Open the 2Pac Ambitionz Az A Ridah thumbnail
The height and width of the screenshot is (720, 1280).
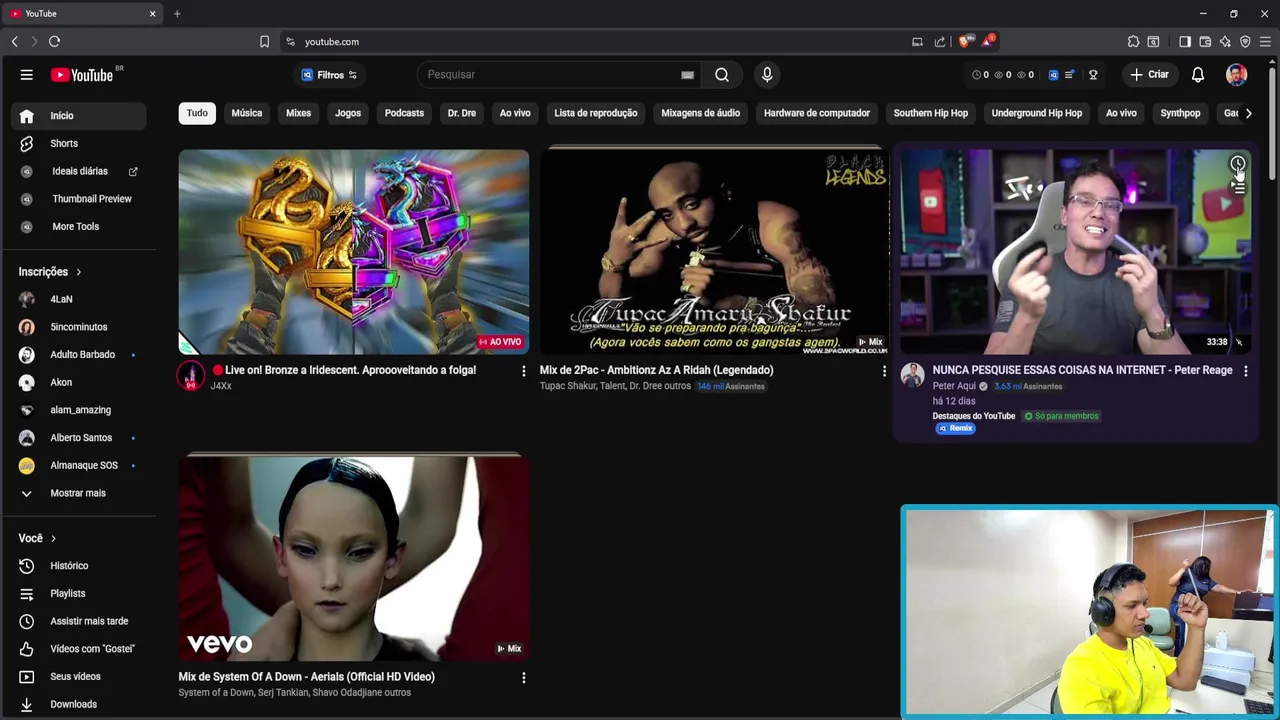(714, 252)
